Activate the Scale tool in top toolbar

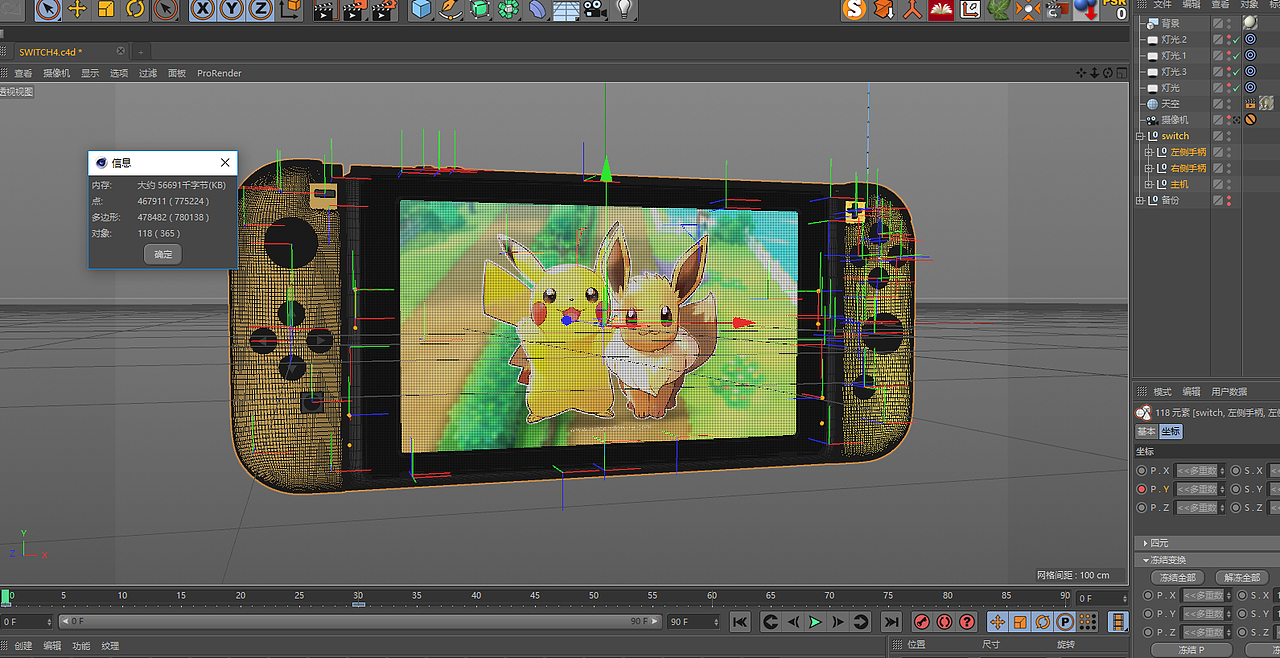pos(106,9)
